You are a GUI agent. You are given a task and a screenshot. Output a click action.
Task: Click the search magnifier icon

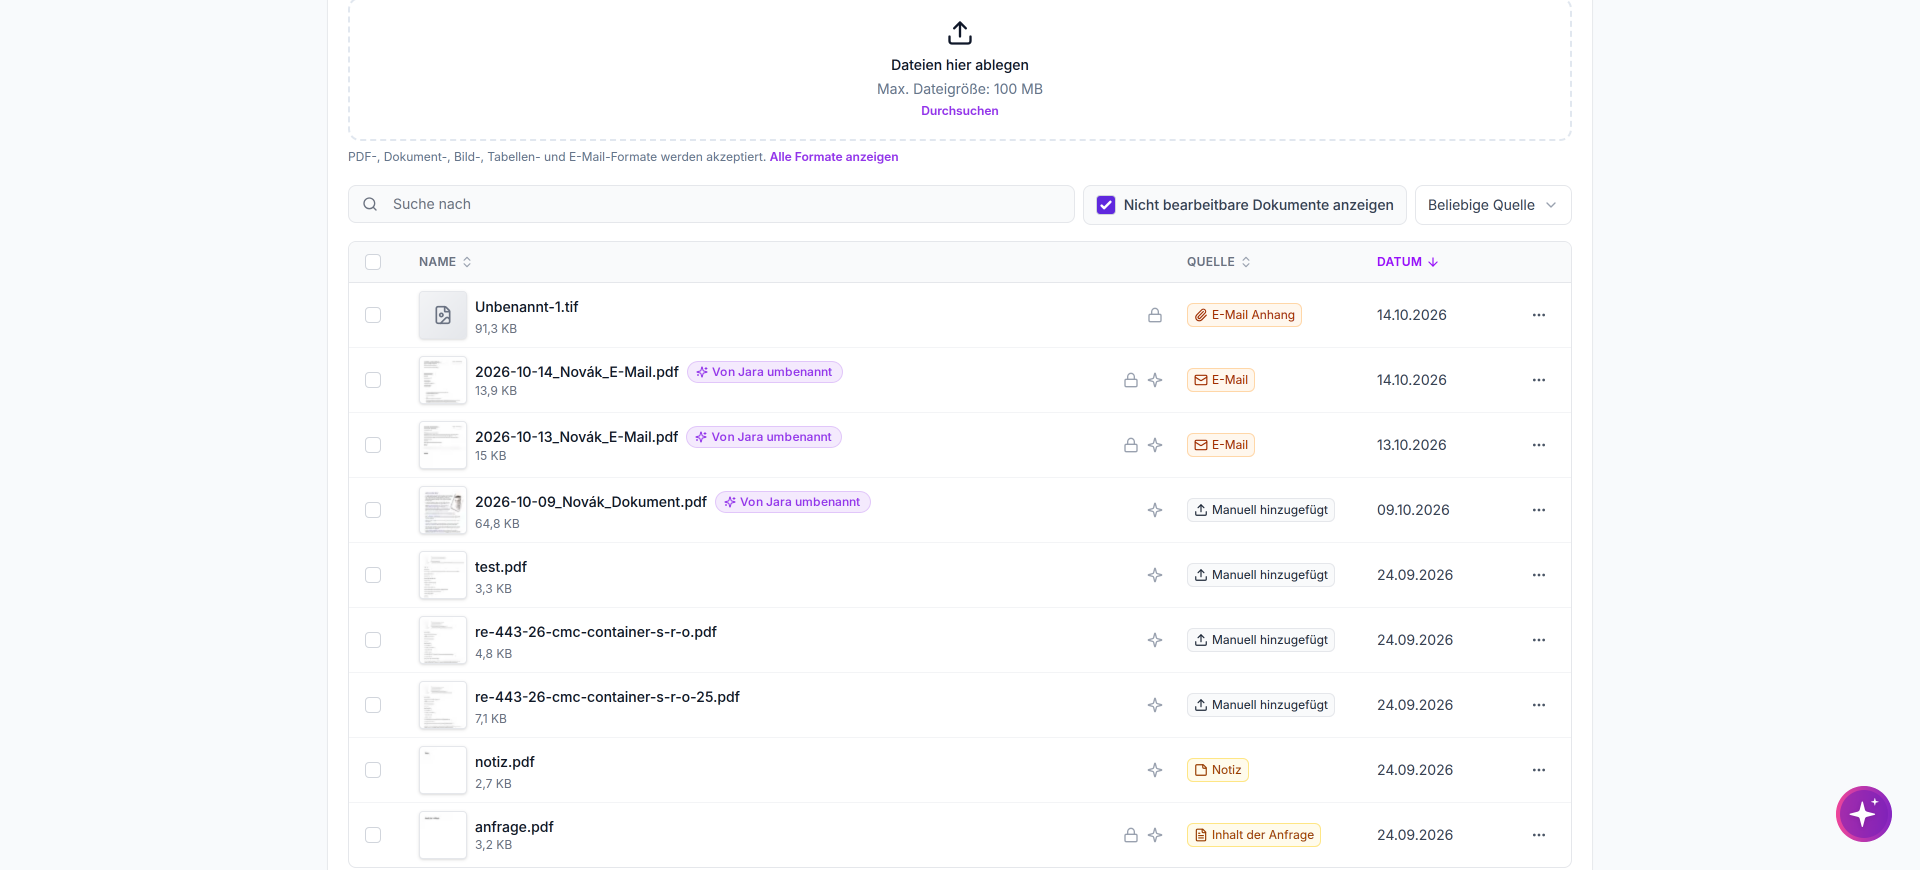[x=370, y=204]
